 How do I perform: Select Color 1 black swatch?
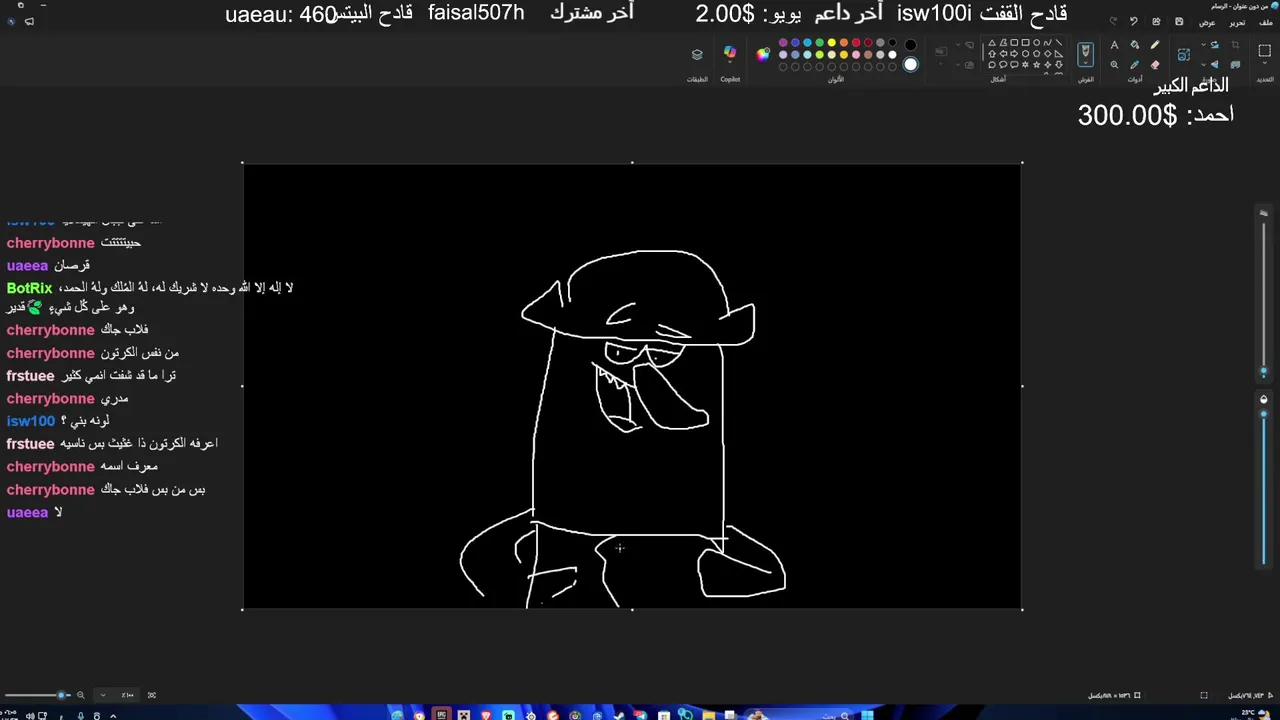click(x=910, y=45)
